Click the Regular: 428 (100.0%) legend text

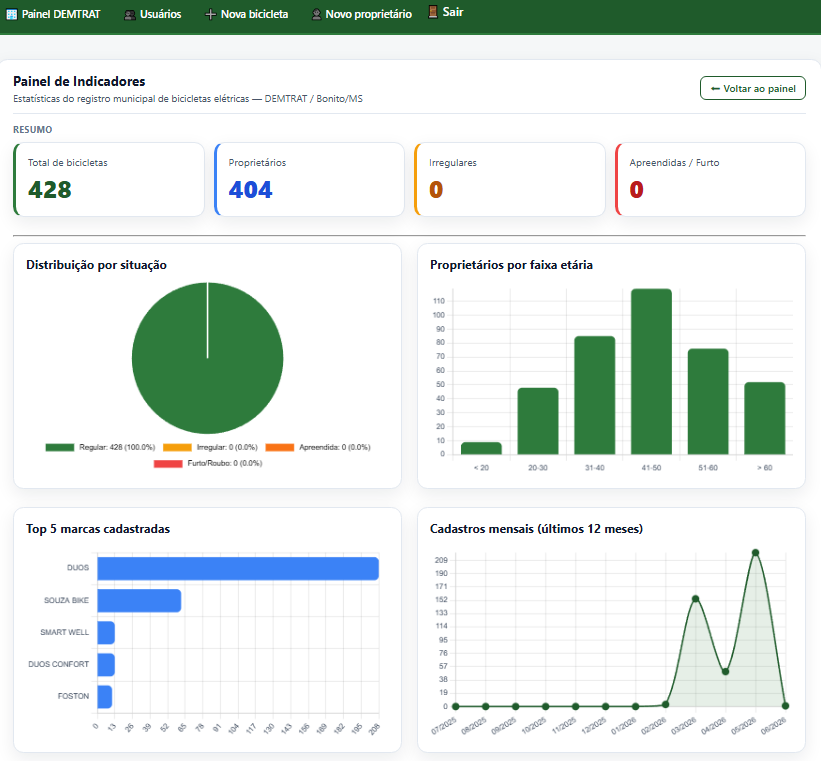pyautogui.click(x=117, y=447)
